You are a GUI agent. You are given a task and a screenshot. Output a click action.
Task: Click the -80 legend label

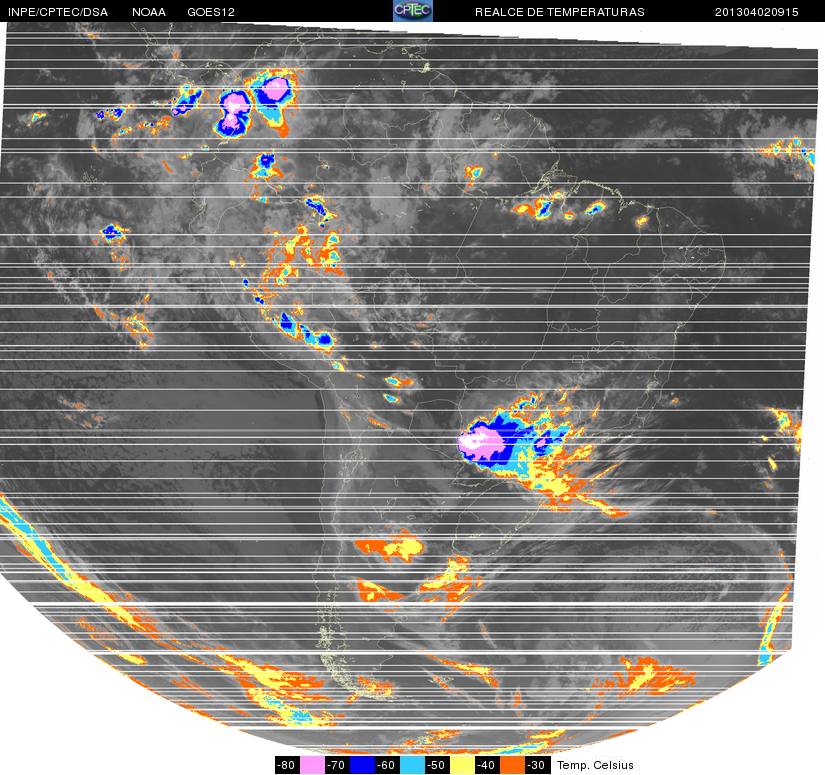click(287, 765)
